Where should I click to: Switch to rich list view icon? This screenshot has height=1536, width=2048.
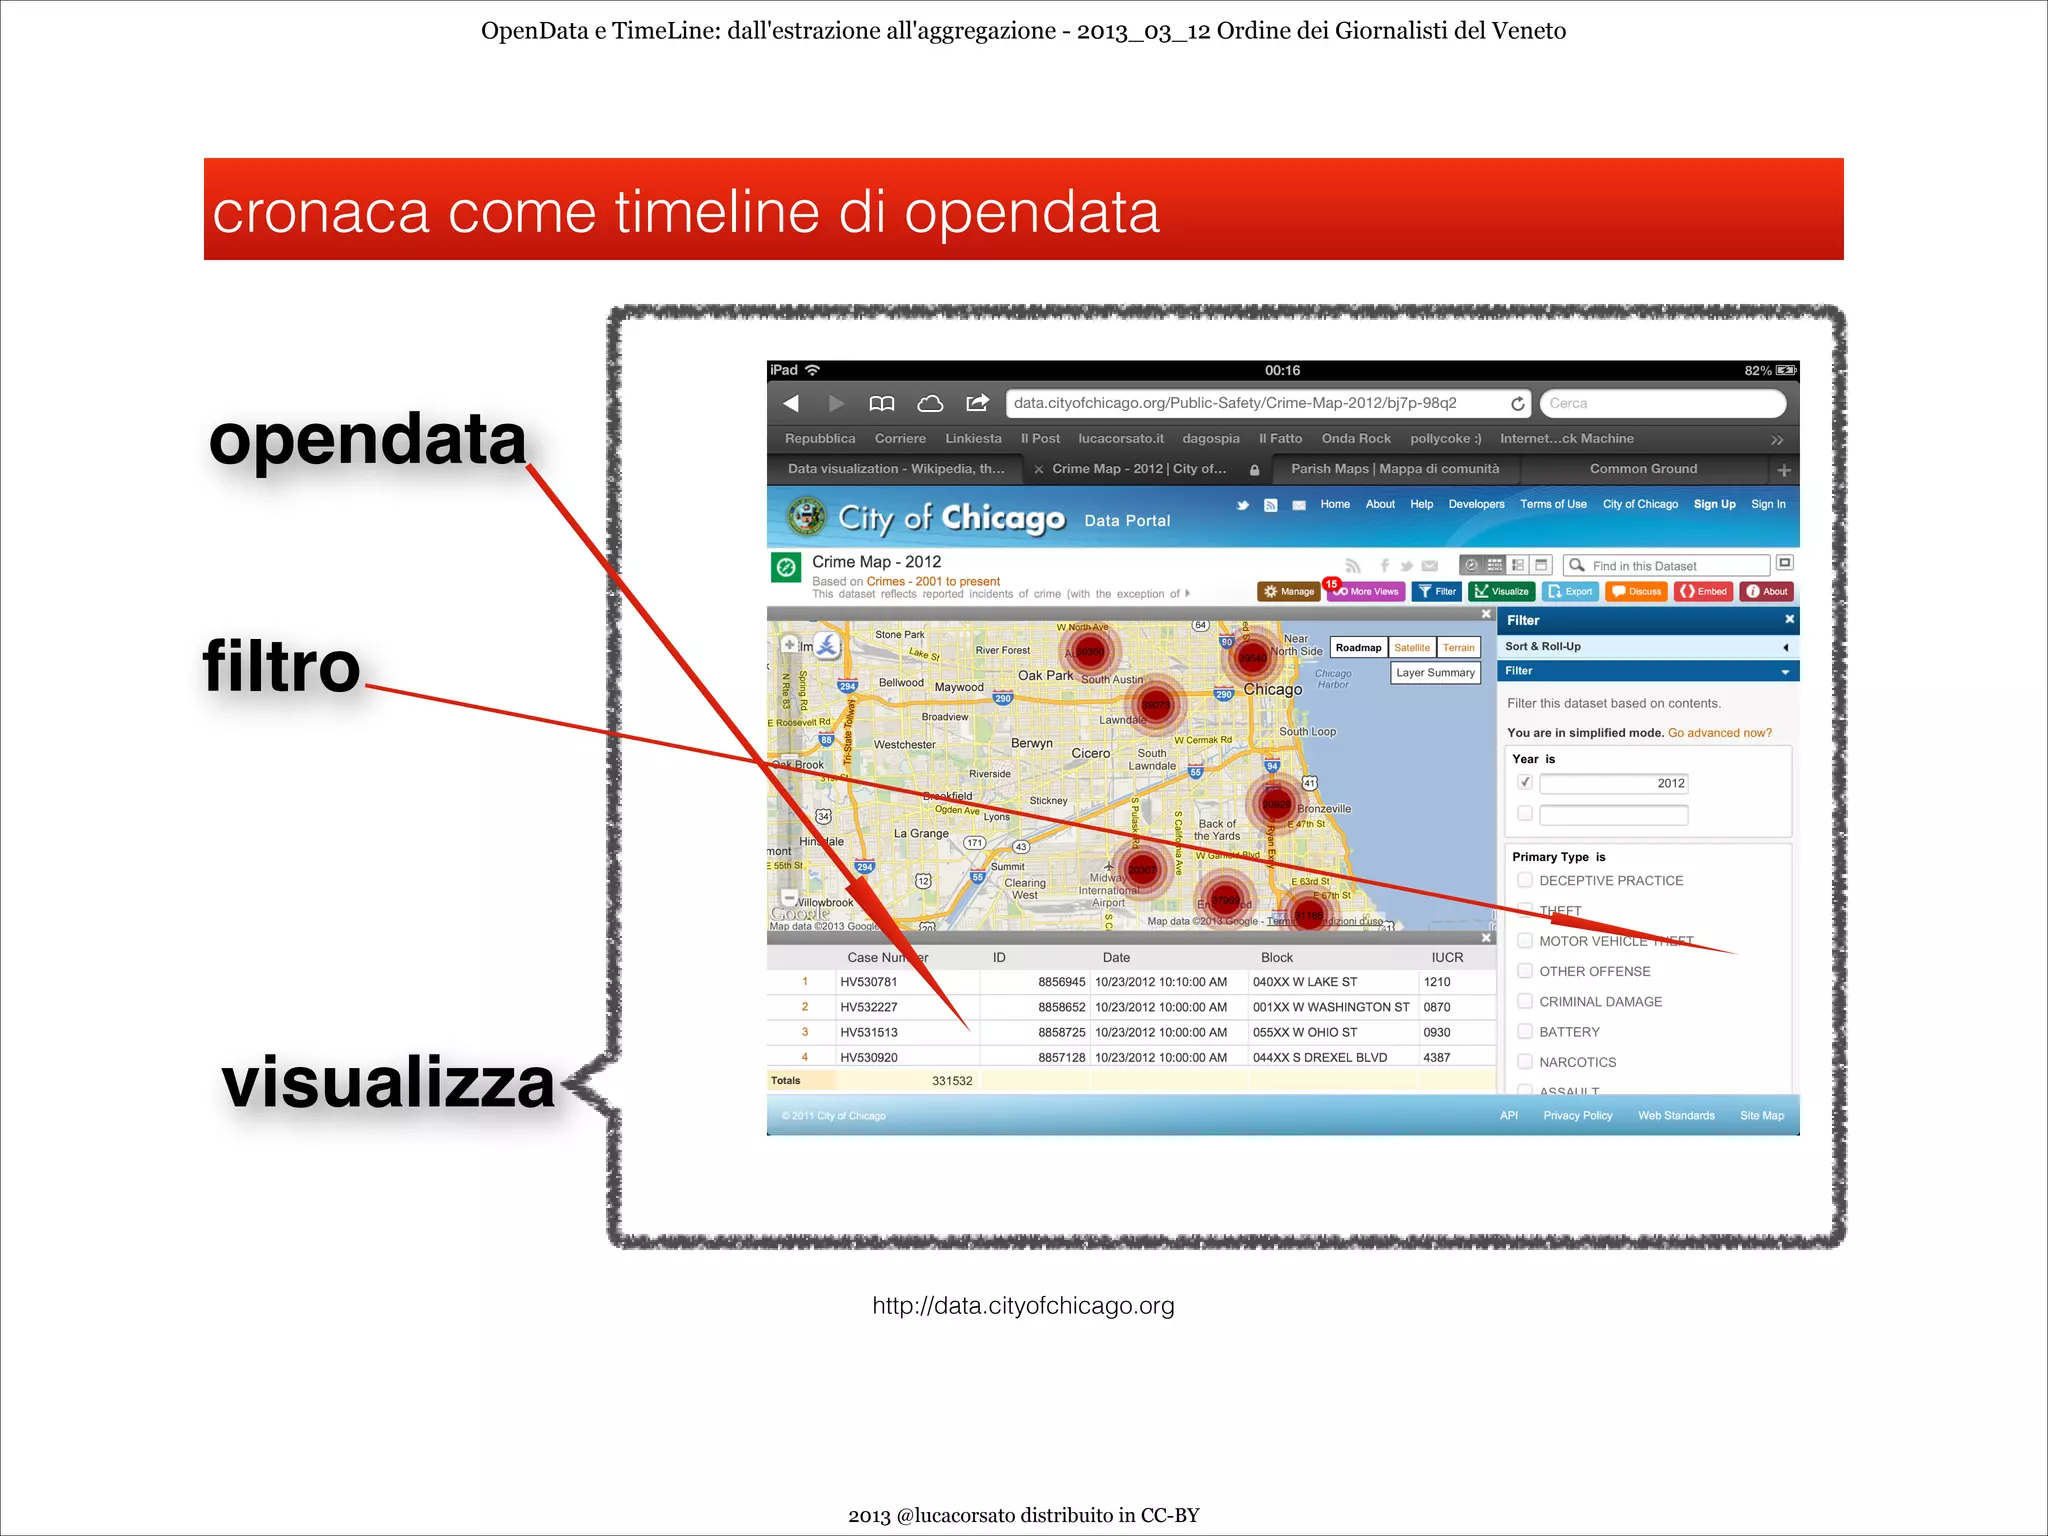[1518, 565]
